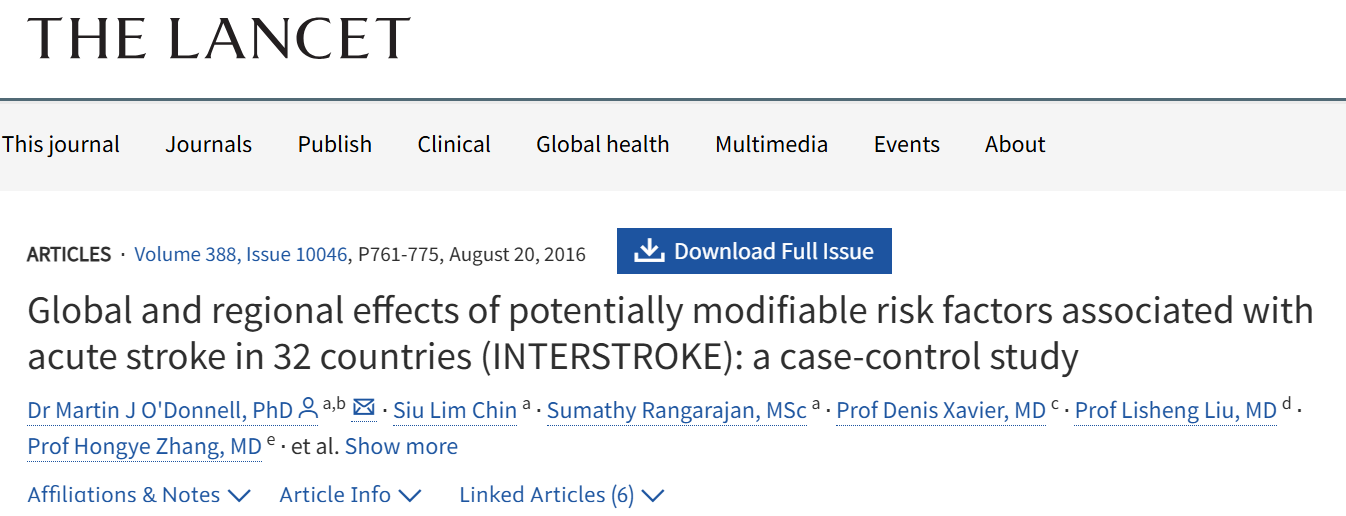The width and height of the screenshot is (1346, 516).
Task: Select the Publish menu item
Action: point(335,144)
